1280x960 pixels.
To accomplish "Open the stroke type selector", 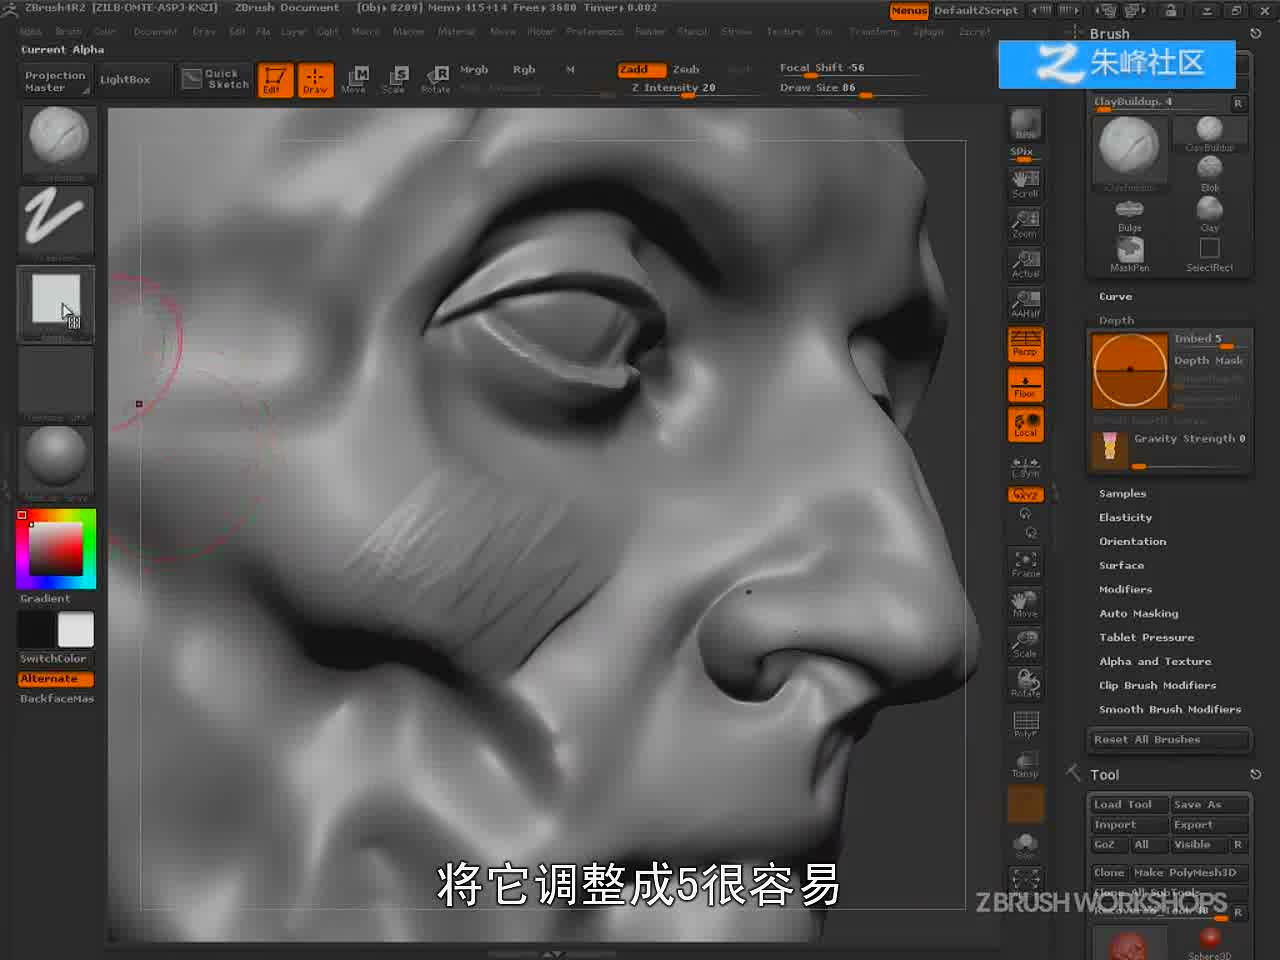I will pos(57,222).
